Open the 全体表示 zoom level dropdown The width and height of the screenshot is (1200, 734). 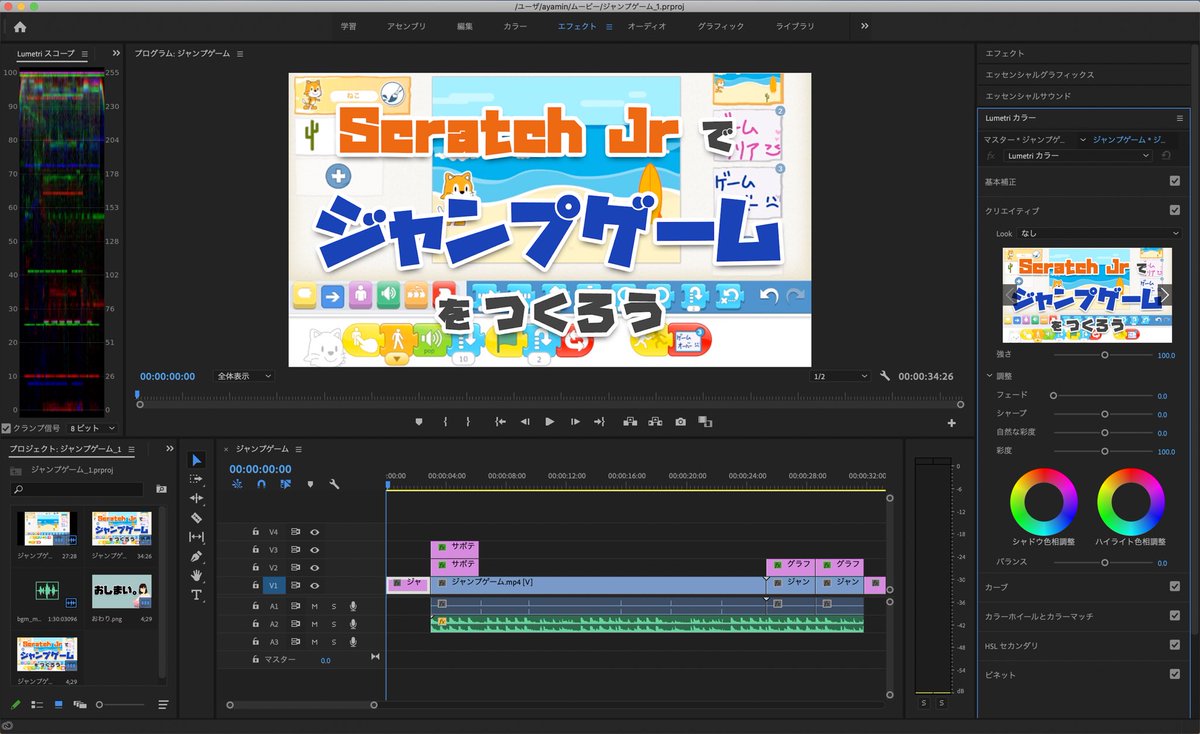pyautogui.click(x=244, y=376)
